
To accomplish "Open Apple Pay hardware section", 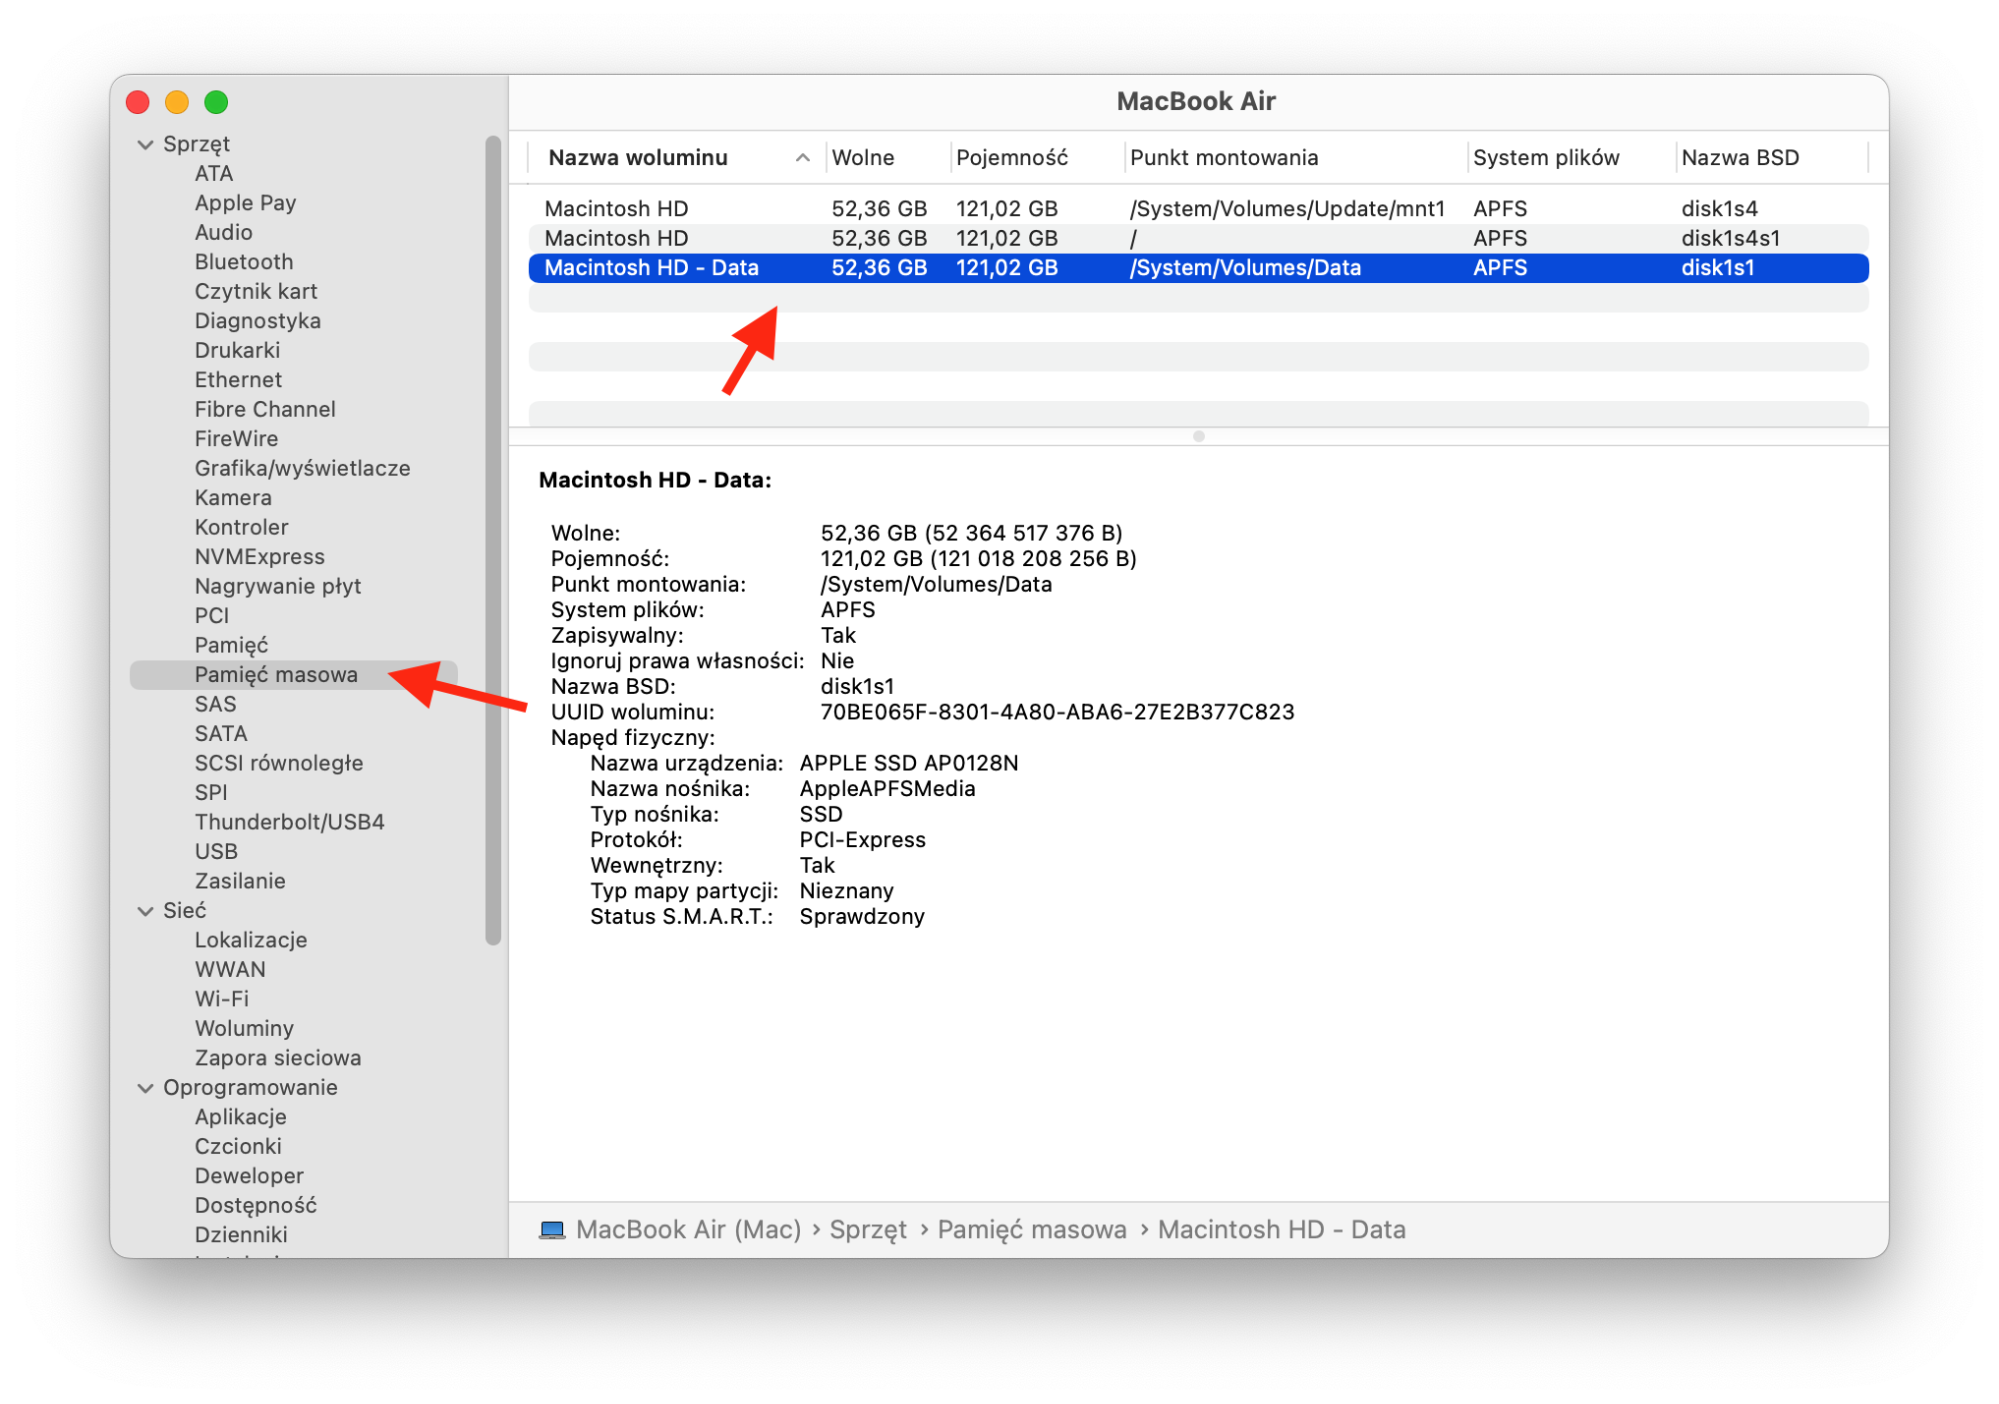I will 245,203.
